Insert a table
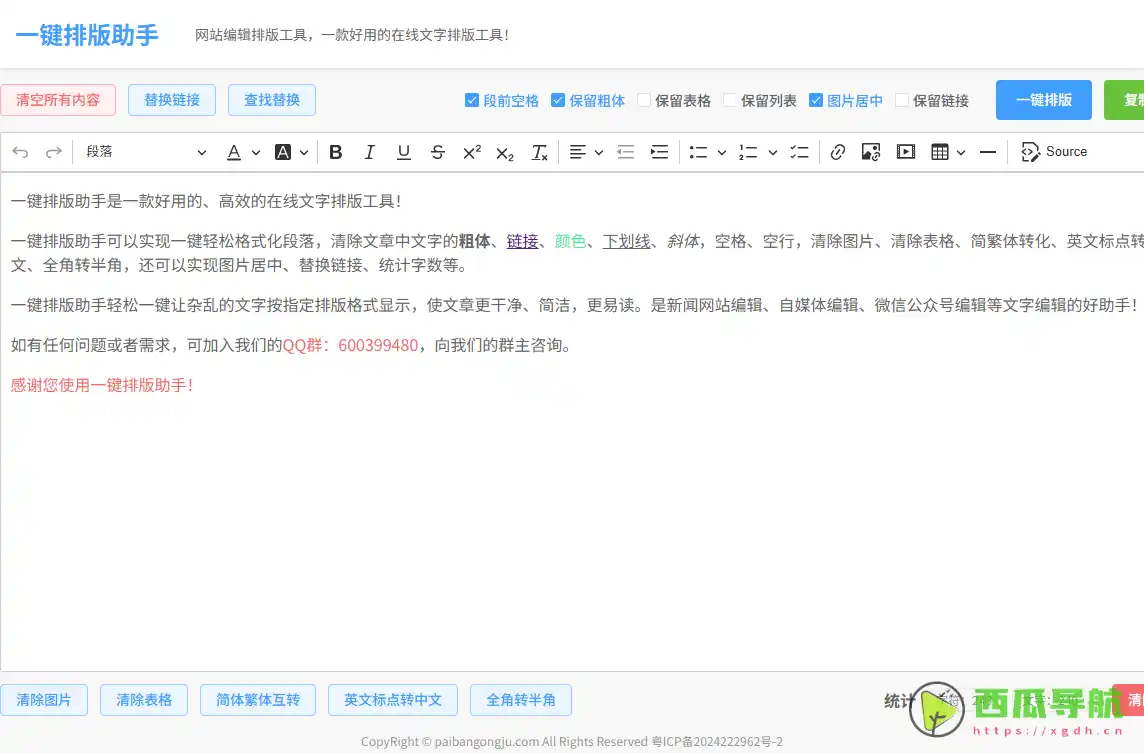The image size is (1144, 753). [940, 152]
